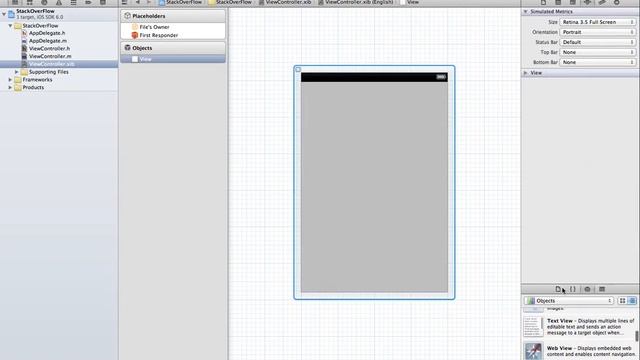Click the Web View library thumbnail
640x360 pixels.
click(533, 351)
